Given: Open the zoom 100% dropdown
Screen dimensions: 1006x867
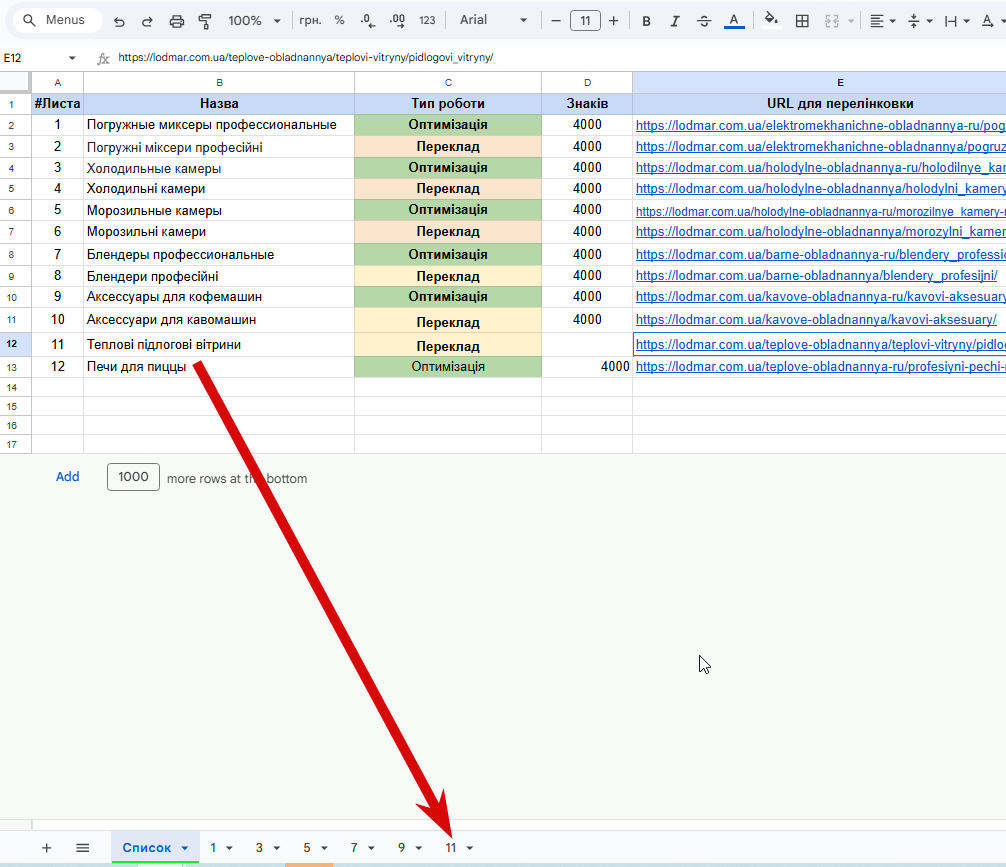Looking at the screenshot, I should [254, 21].
